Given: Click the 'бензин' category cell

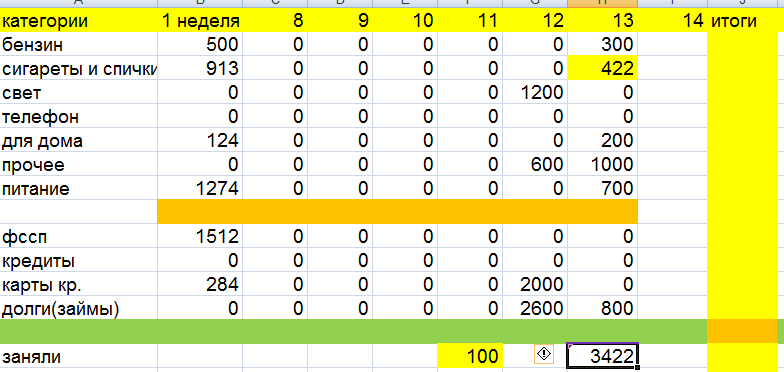Looking at the screenshot, I should (78, 44).
